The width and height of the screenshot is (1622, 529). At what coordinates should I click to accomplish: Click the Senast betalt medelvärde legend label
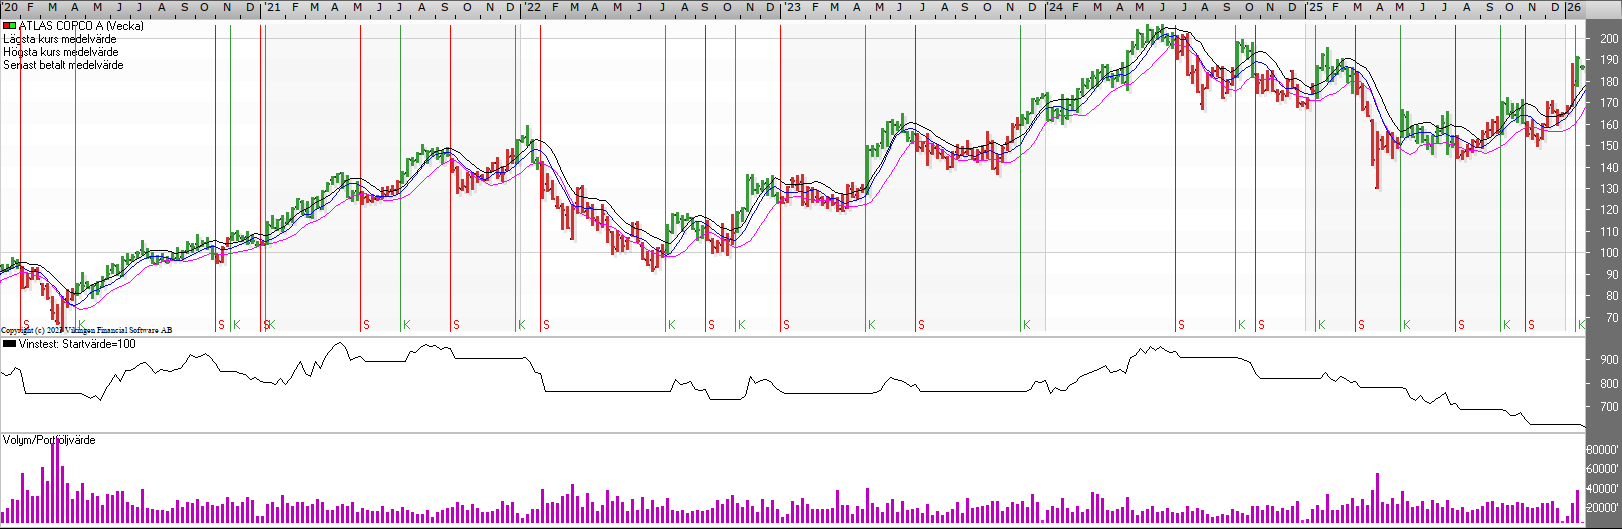[63, 65]
